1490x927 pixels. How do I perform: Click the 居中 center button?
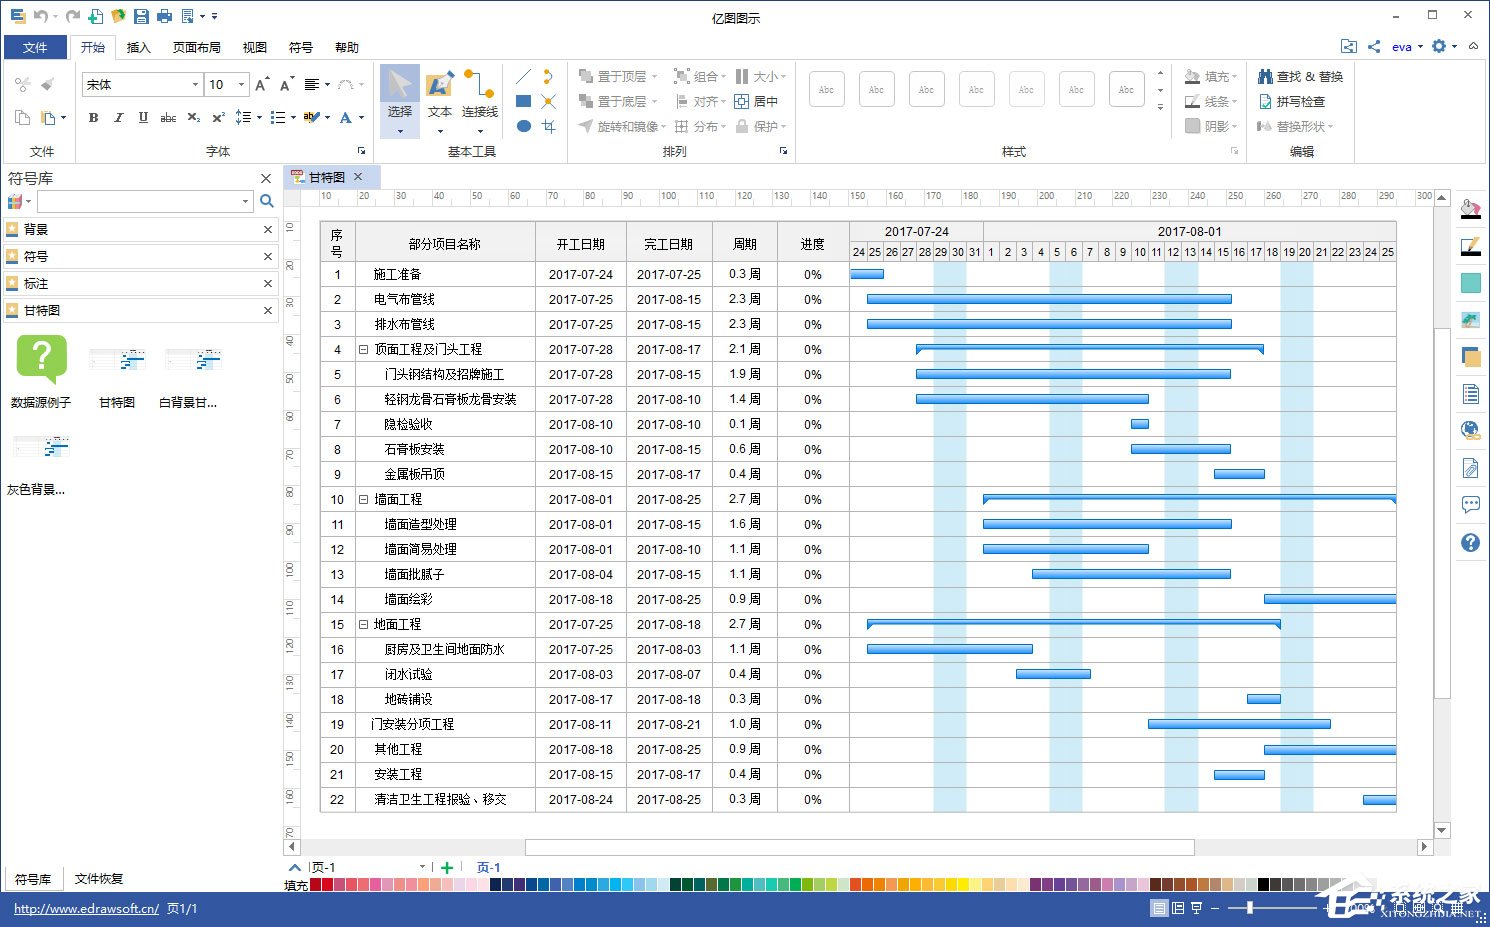click(x=756, y=101)
